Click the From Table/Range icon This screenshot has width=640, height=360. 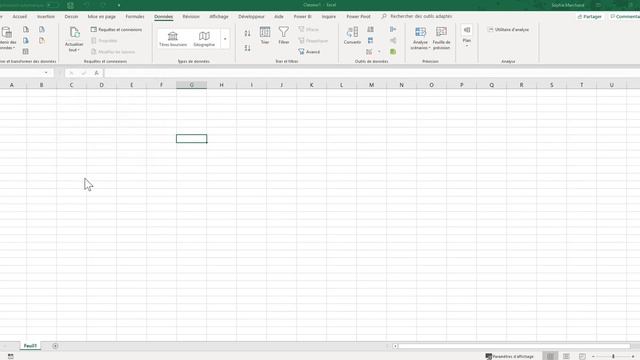[26, 51]
